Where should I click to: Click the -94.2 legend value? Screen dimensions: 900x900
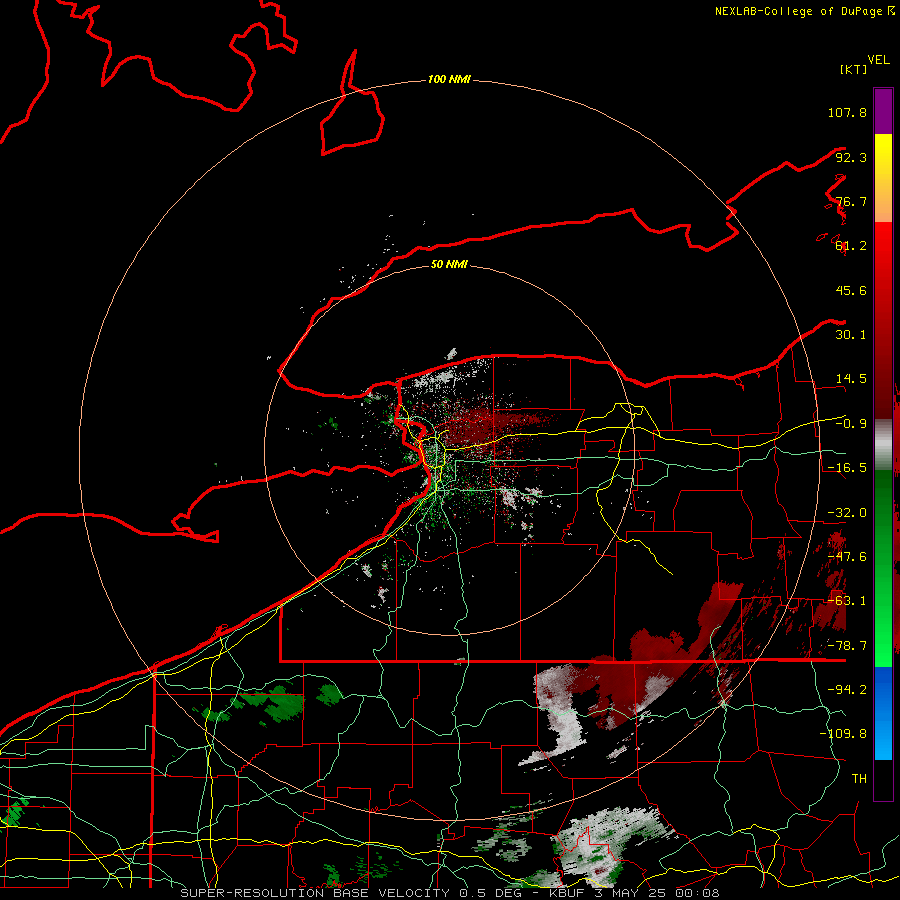[847, 690]
